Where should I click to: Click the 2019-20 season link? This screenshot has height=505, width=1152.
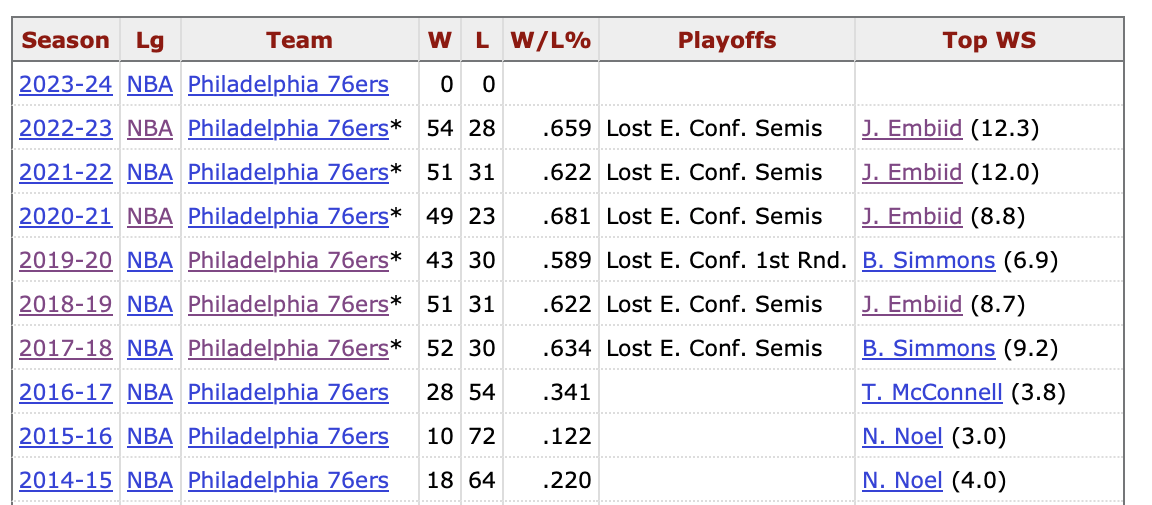click(x=65, y=261)
